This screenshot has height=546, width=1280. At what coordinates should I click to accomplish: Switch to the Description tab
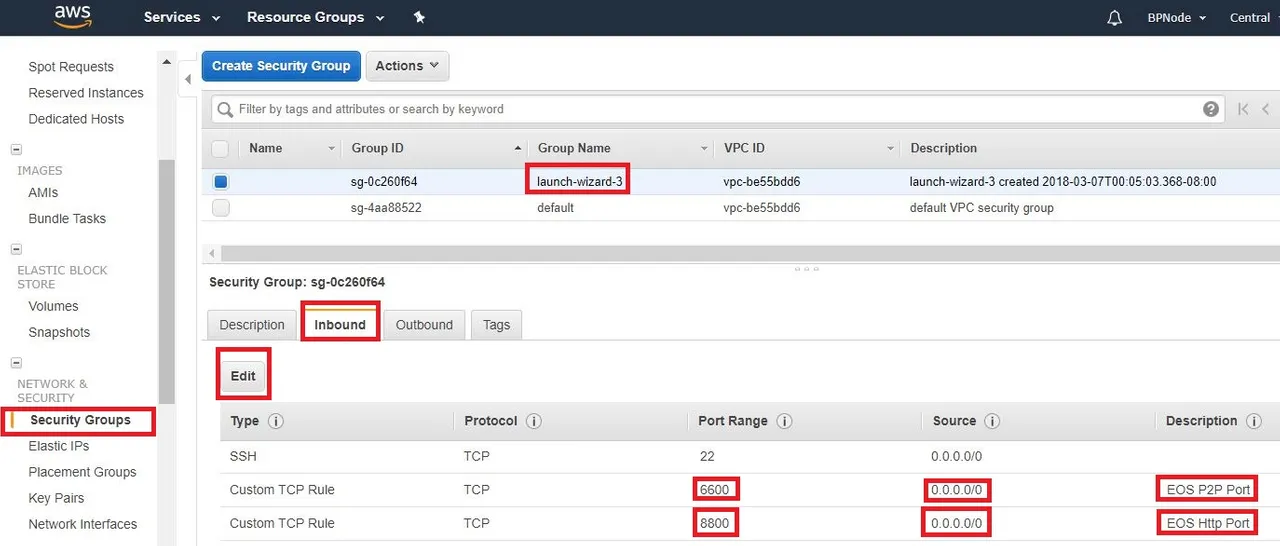point(252,325)
